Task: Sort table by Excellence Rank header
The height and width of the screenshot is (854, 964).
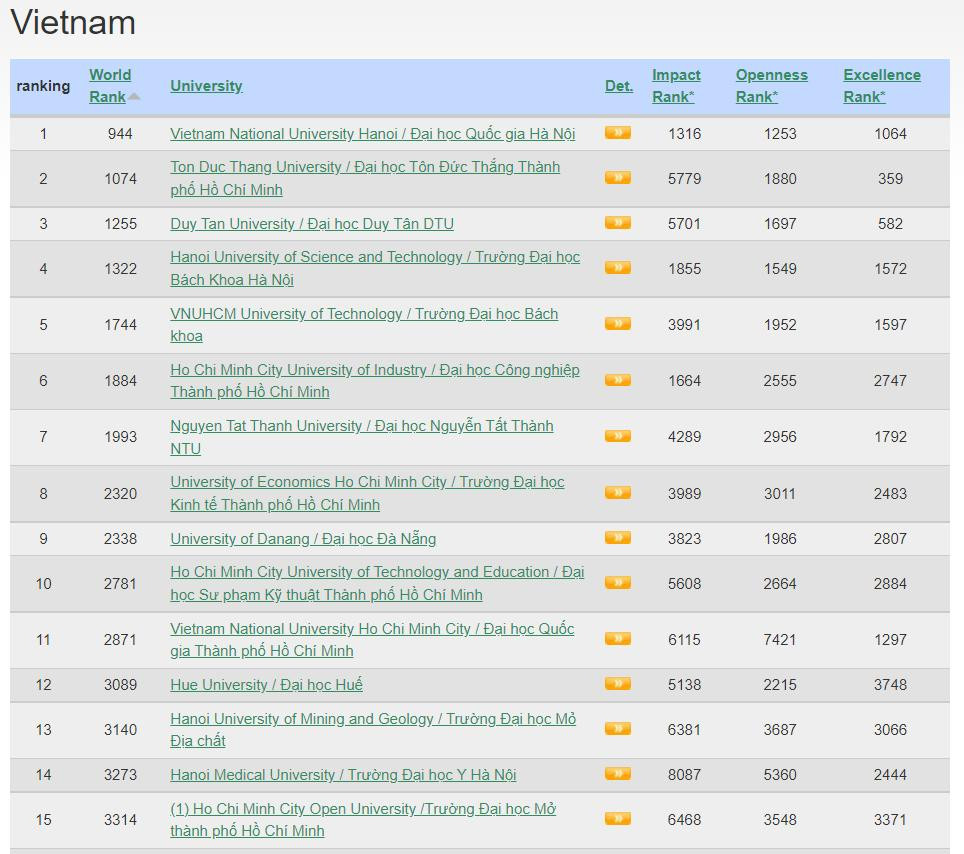Action: (x=881, y=86)
